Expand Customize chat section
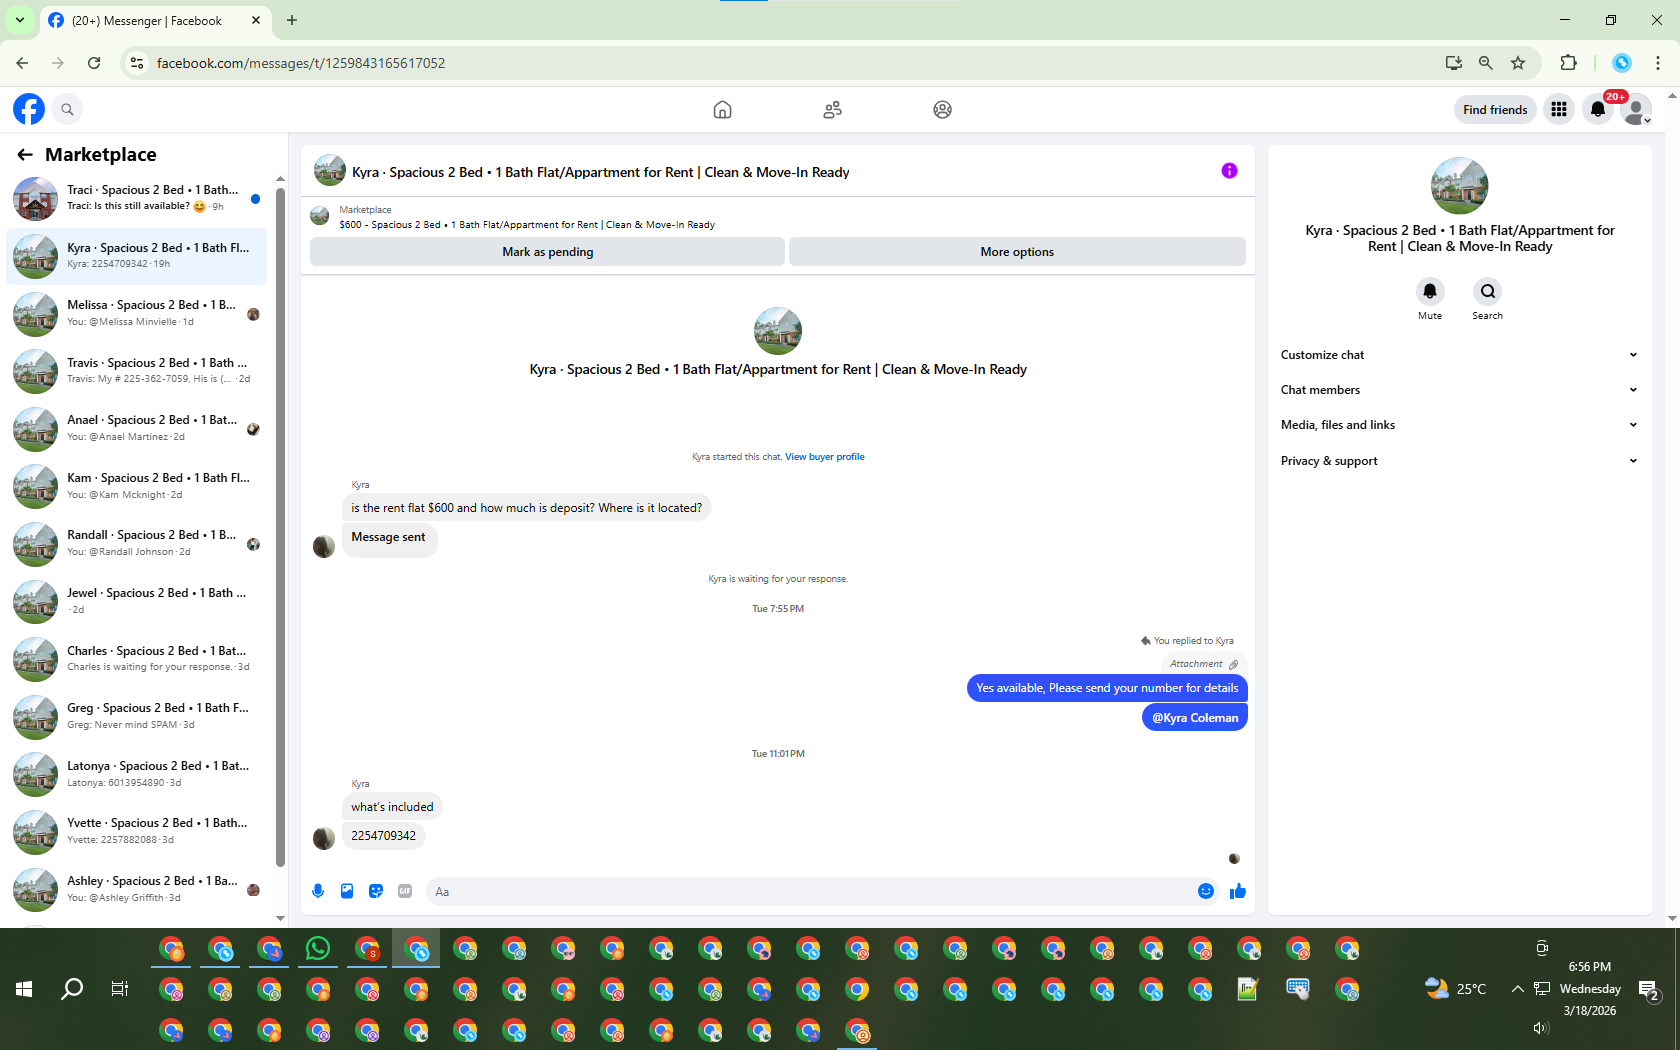The width and height of the screenshot is (1680, 1050). click(1459, 355)
